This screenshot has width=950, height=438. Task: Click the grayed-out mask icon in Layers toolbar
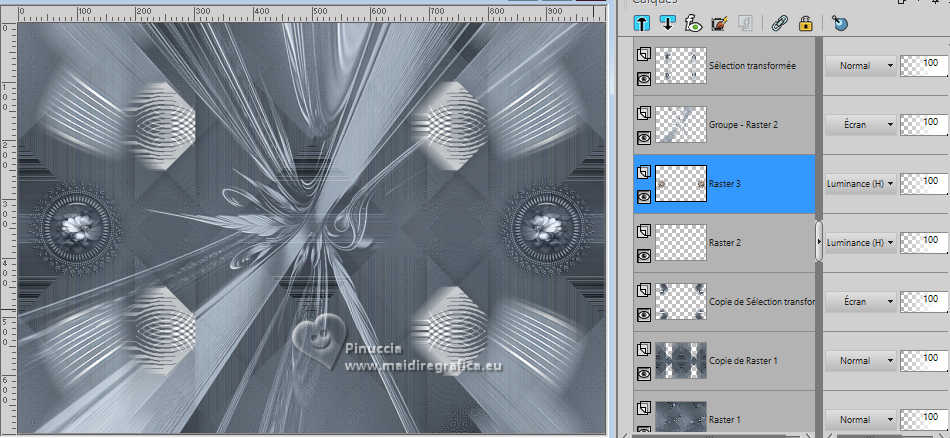click(744, 24)
